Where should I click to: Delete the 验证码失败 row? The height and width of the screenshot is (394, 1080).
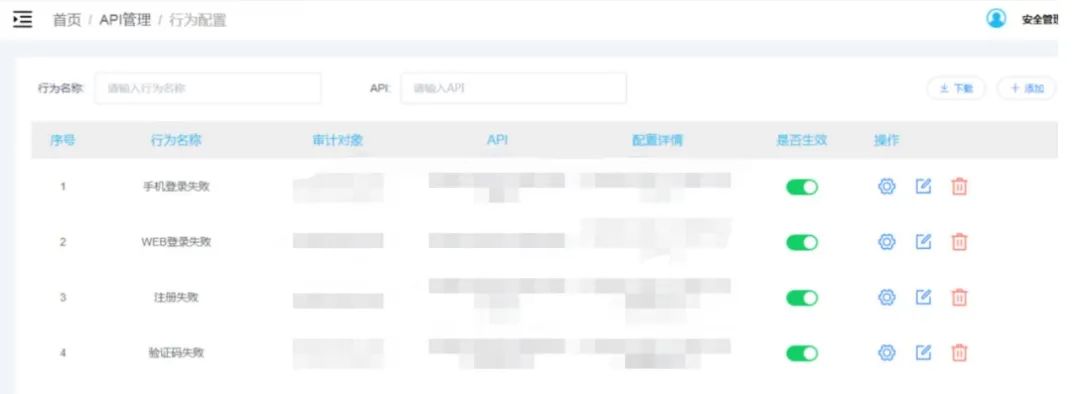point(959,353)
